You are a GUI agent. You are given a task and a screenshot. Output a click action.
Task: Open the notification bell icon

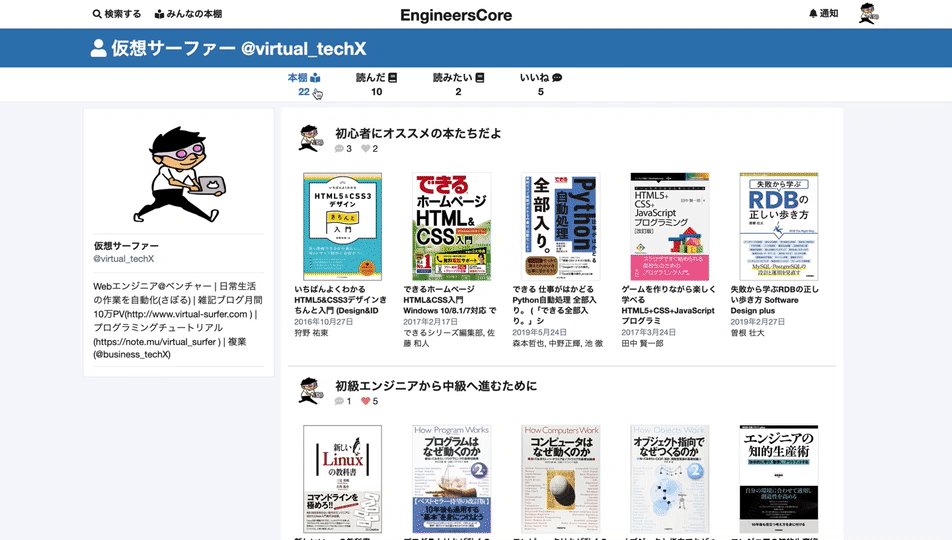813,13
